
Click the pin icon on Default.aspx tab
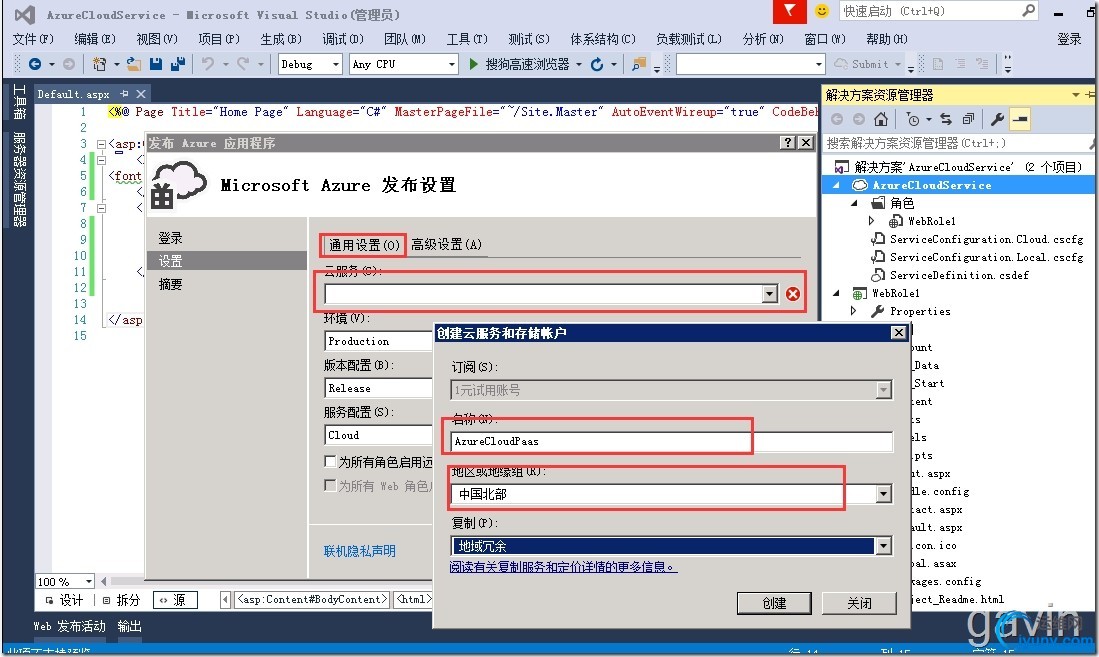124,93
